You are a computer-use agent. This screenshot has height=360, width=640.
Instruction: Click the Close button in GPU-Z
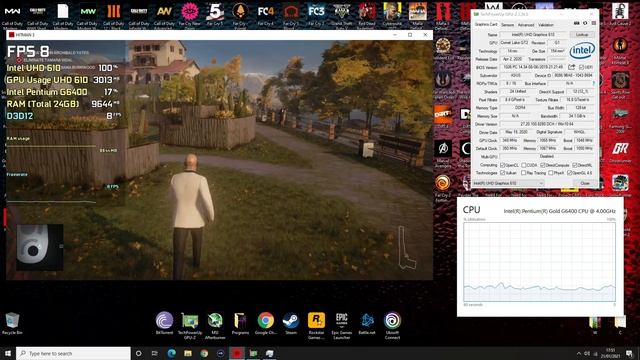pyautogui.click(x=585, y=183)
